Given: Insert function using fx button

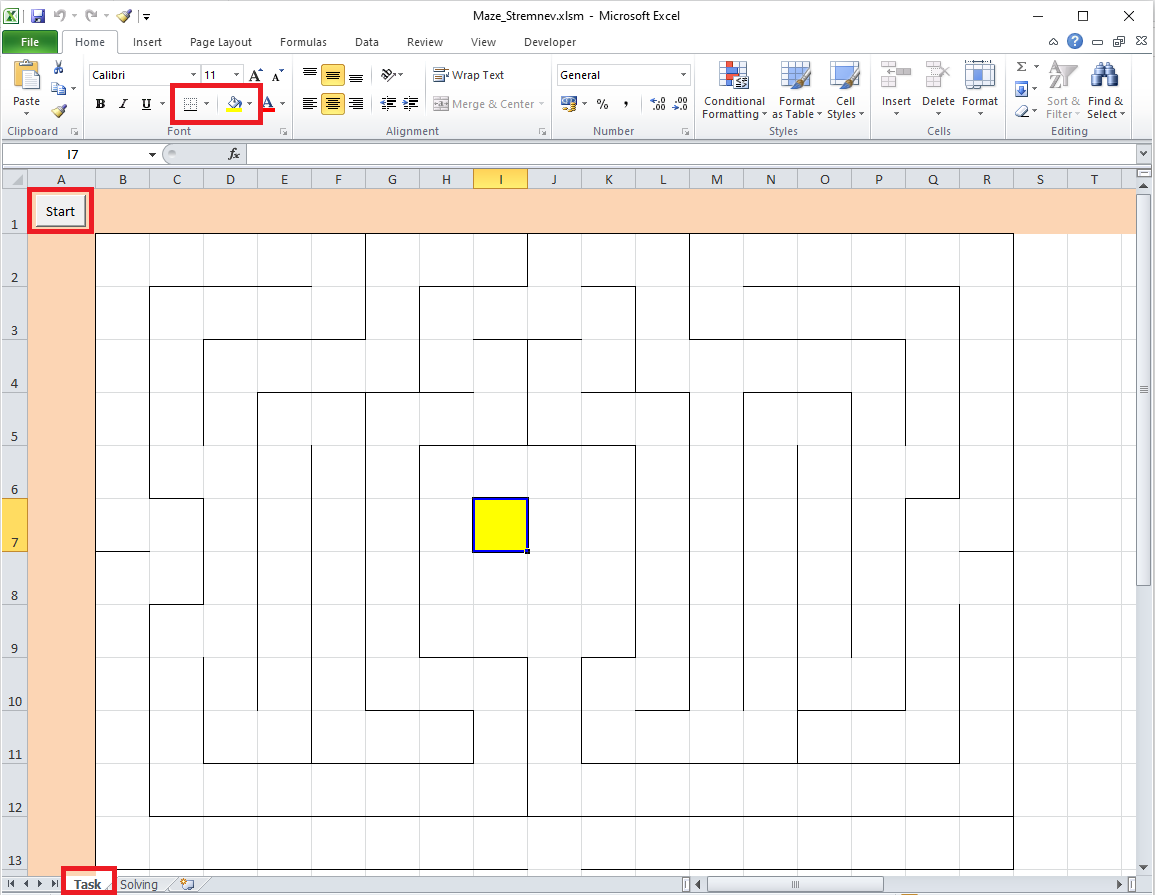Looking at the screenshot, I should pos(234,154).
